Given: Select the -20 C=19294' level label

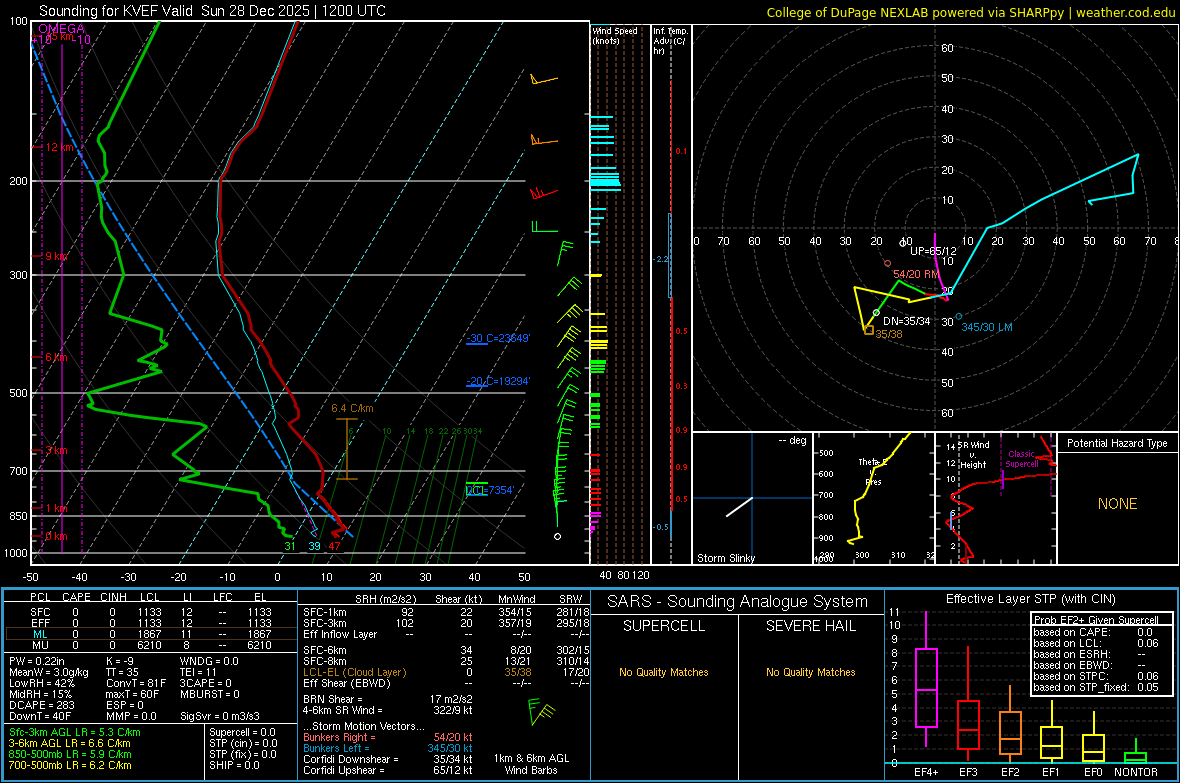Looking at the screenshot, I should click(x=498, y=381).
